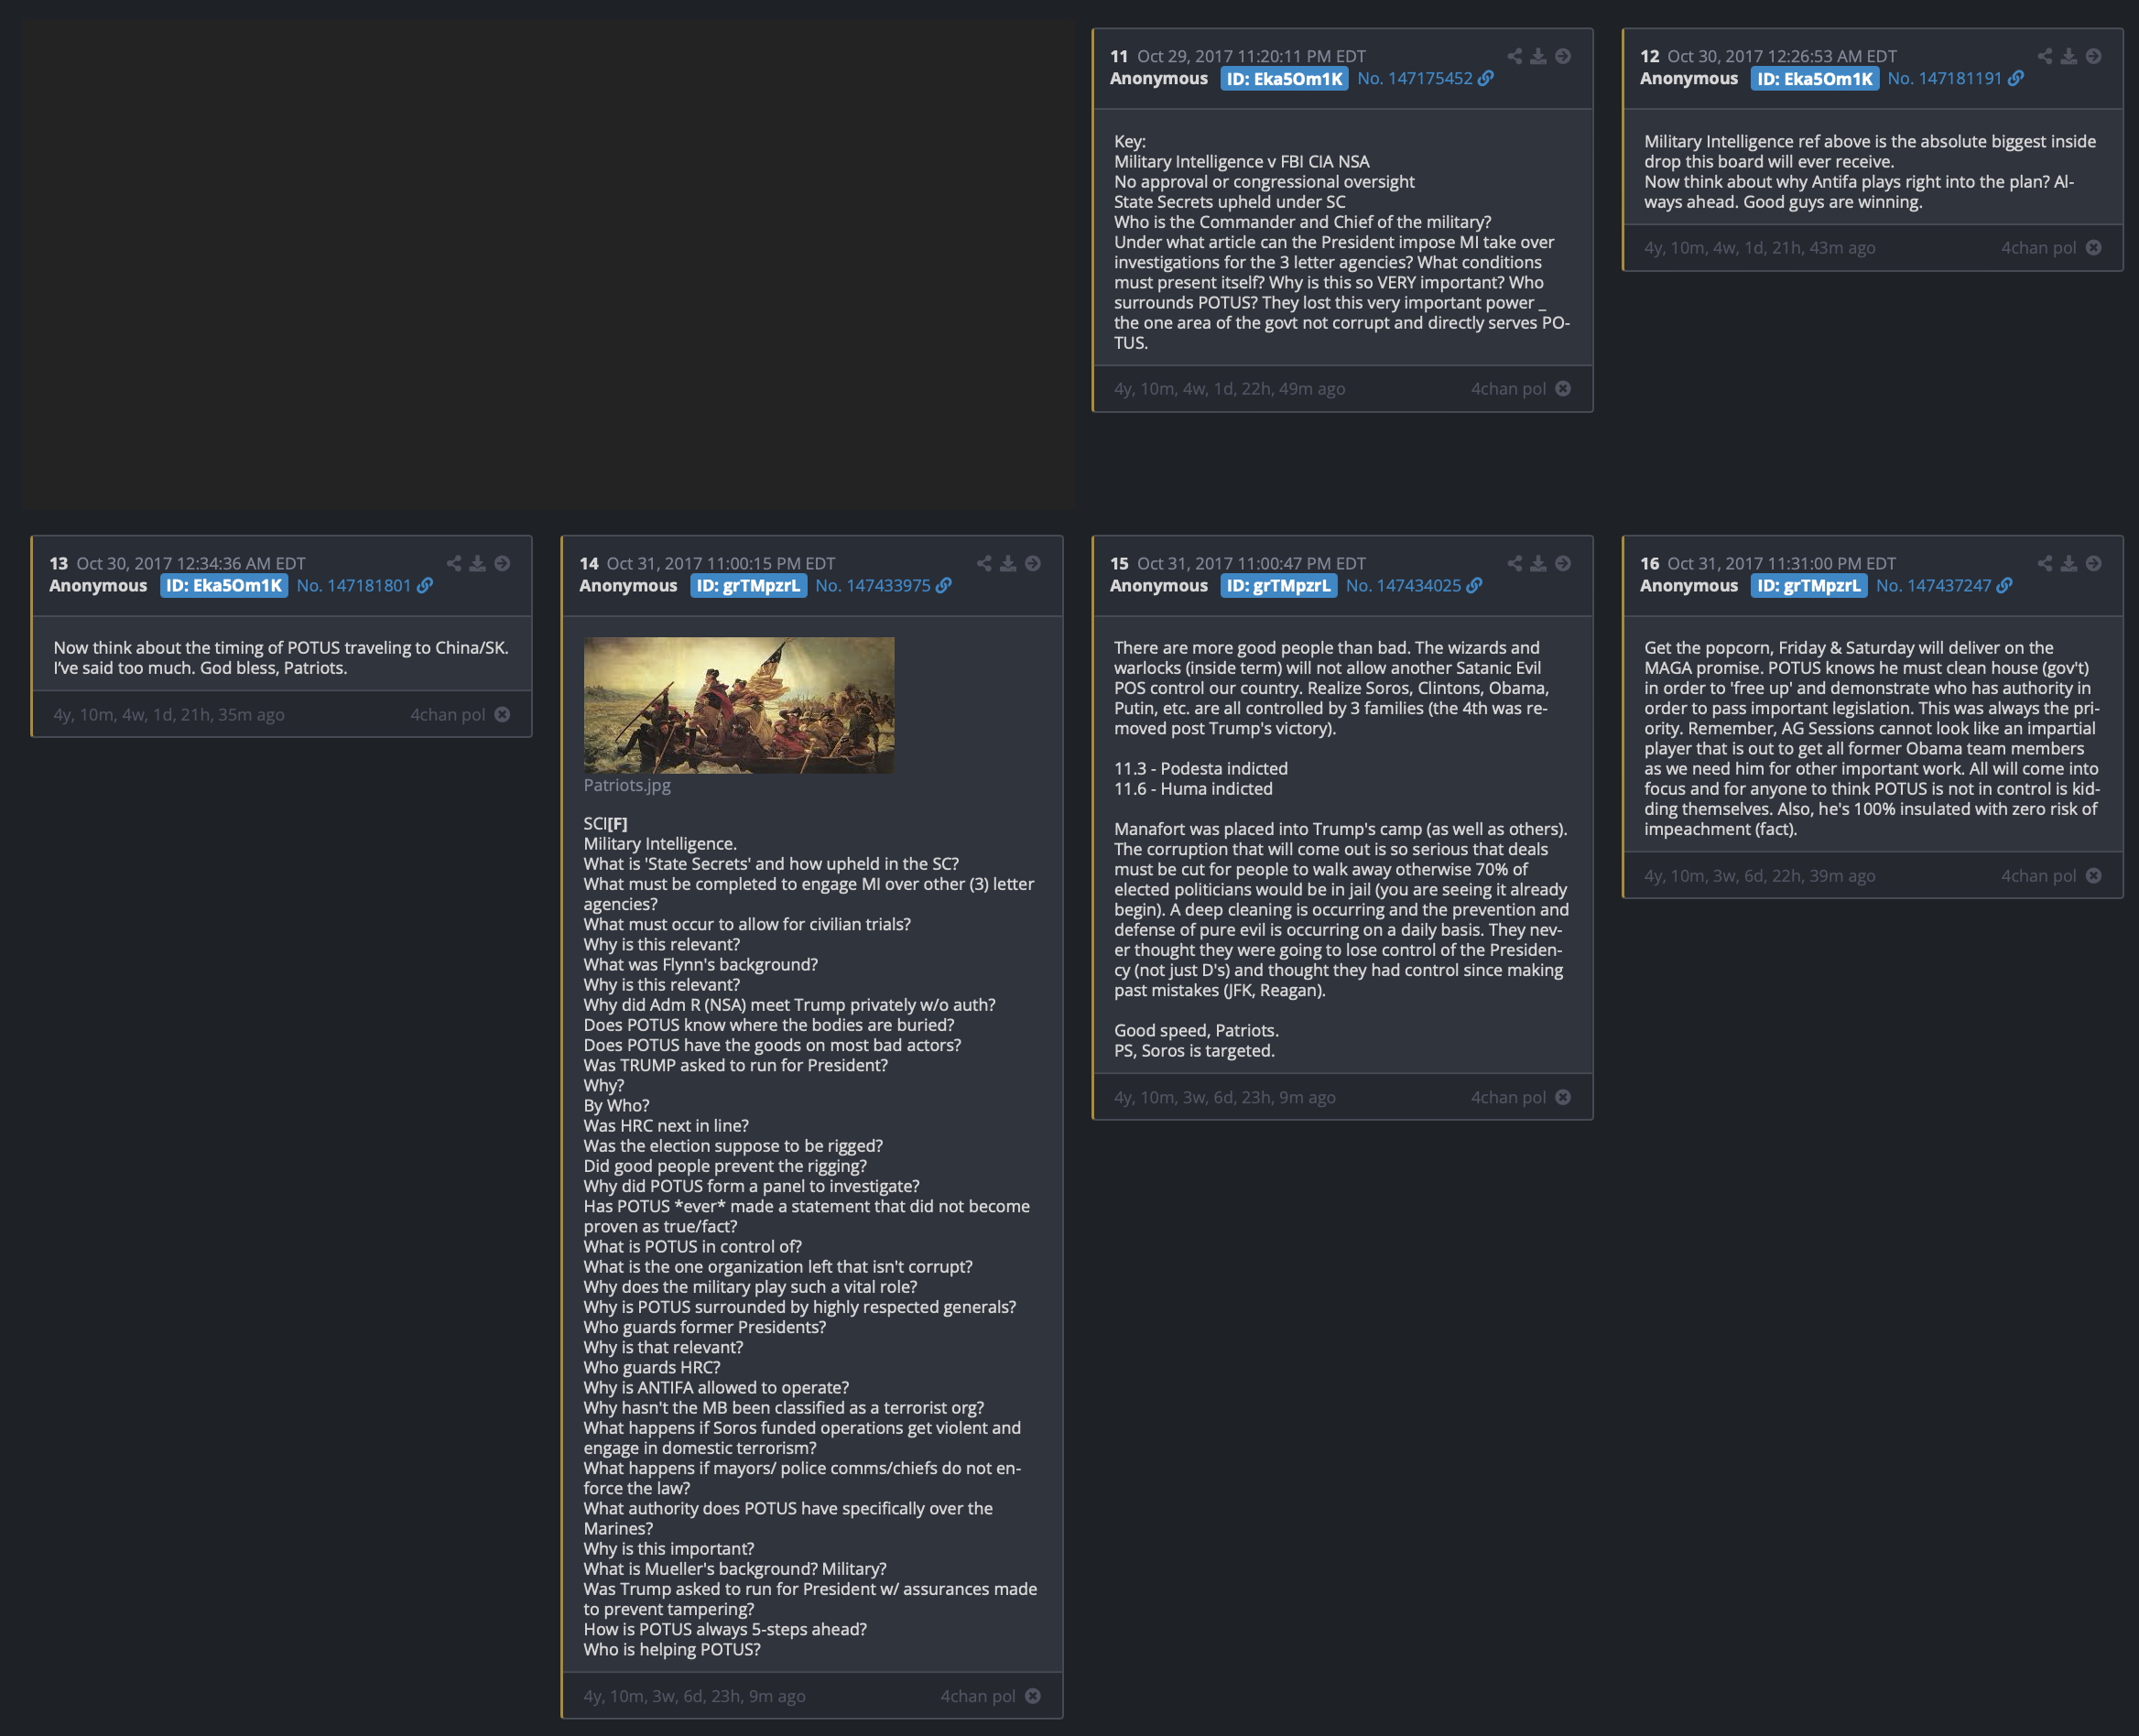
Task: Click download icon on post 13
Action: click(x=478, y=563)
